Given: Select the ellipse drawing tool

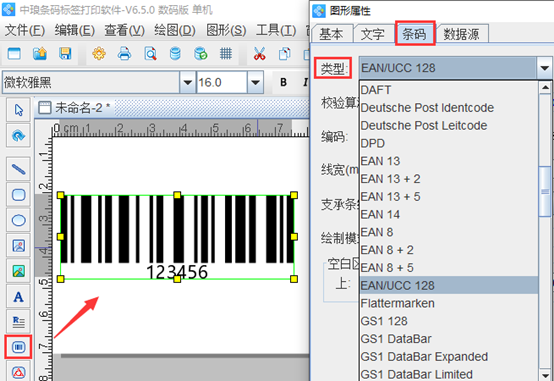Looking at the screenshot, I should click(x=18, y=220).
